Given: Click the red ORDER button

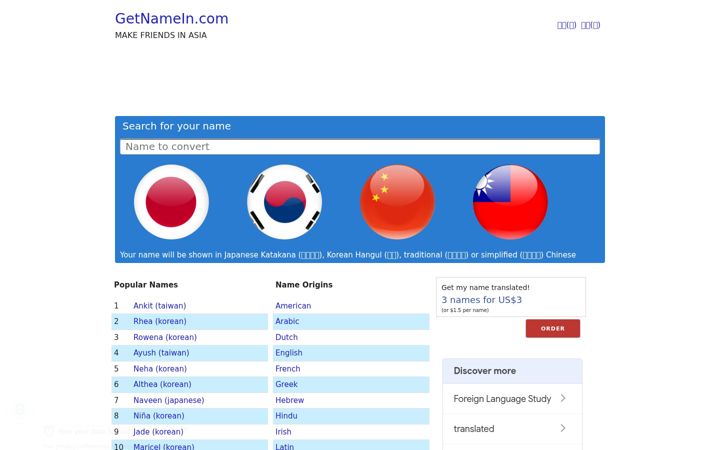Looking at the screenshot, I should pos(552,328).
